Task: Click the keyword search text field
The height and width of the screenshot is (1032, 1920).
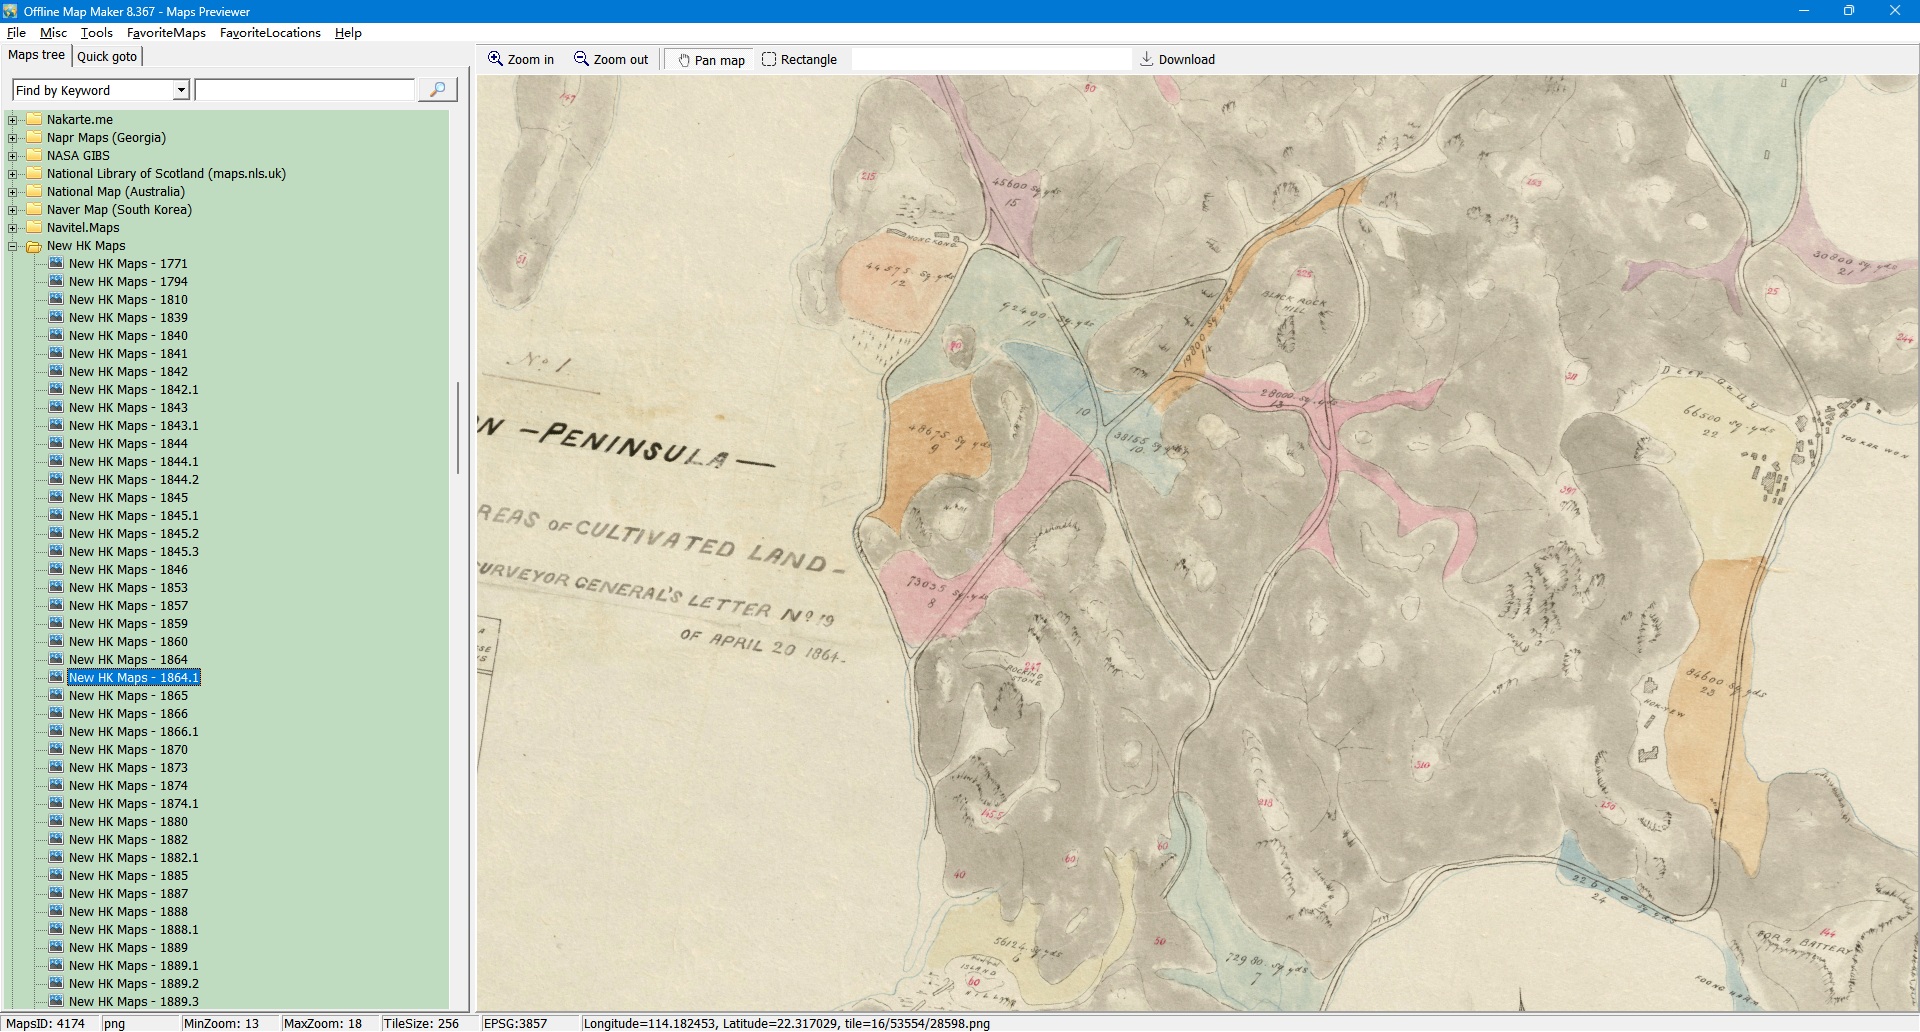Action: (304, 91)
